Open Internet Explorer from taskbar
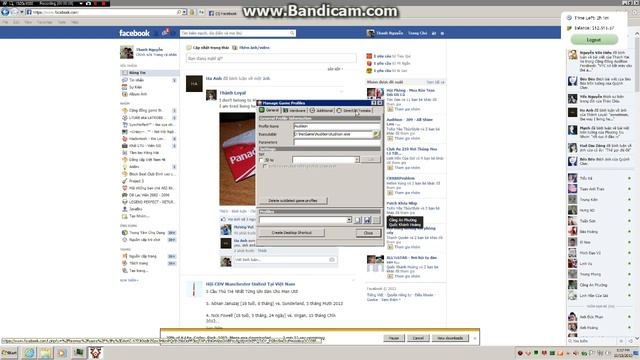 click(x=29, y=353)
